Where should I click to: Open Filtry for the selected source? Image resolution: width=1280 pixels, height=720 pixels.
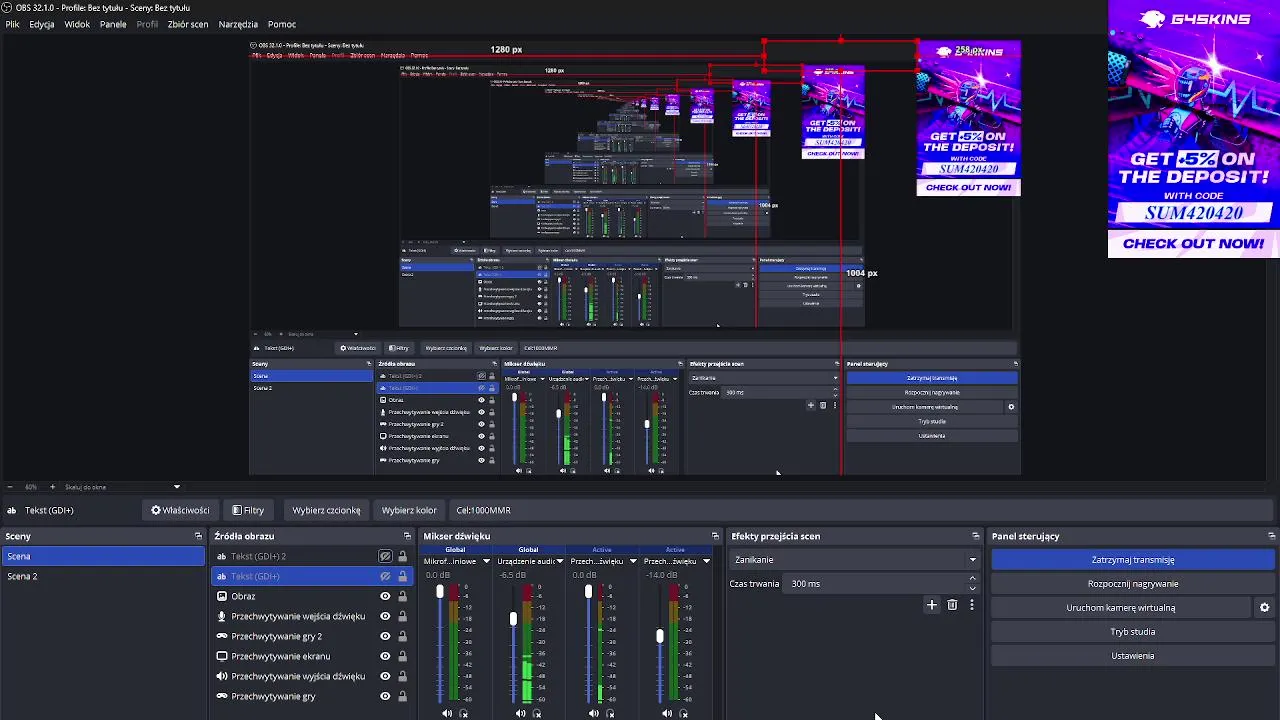click(248, 510)
